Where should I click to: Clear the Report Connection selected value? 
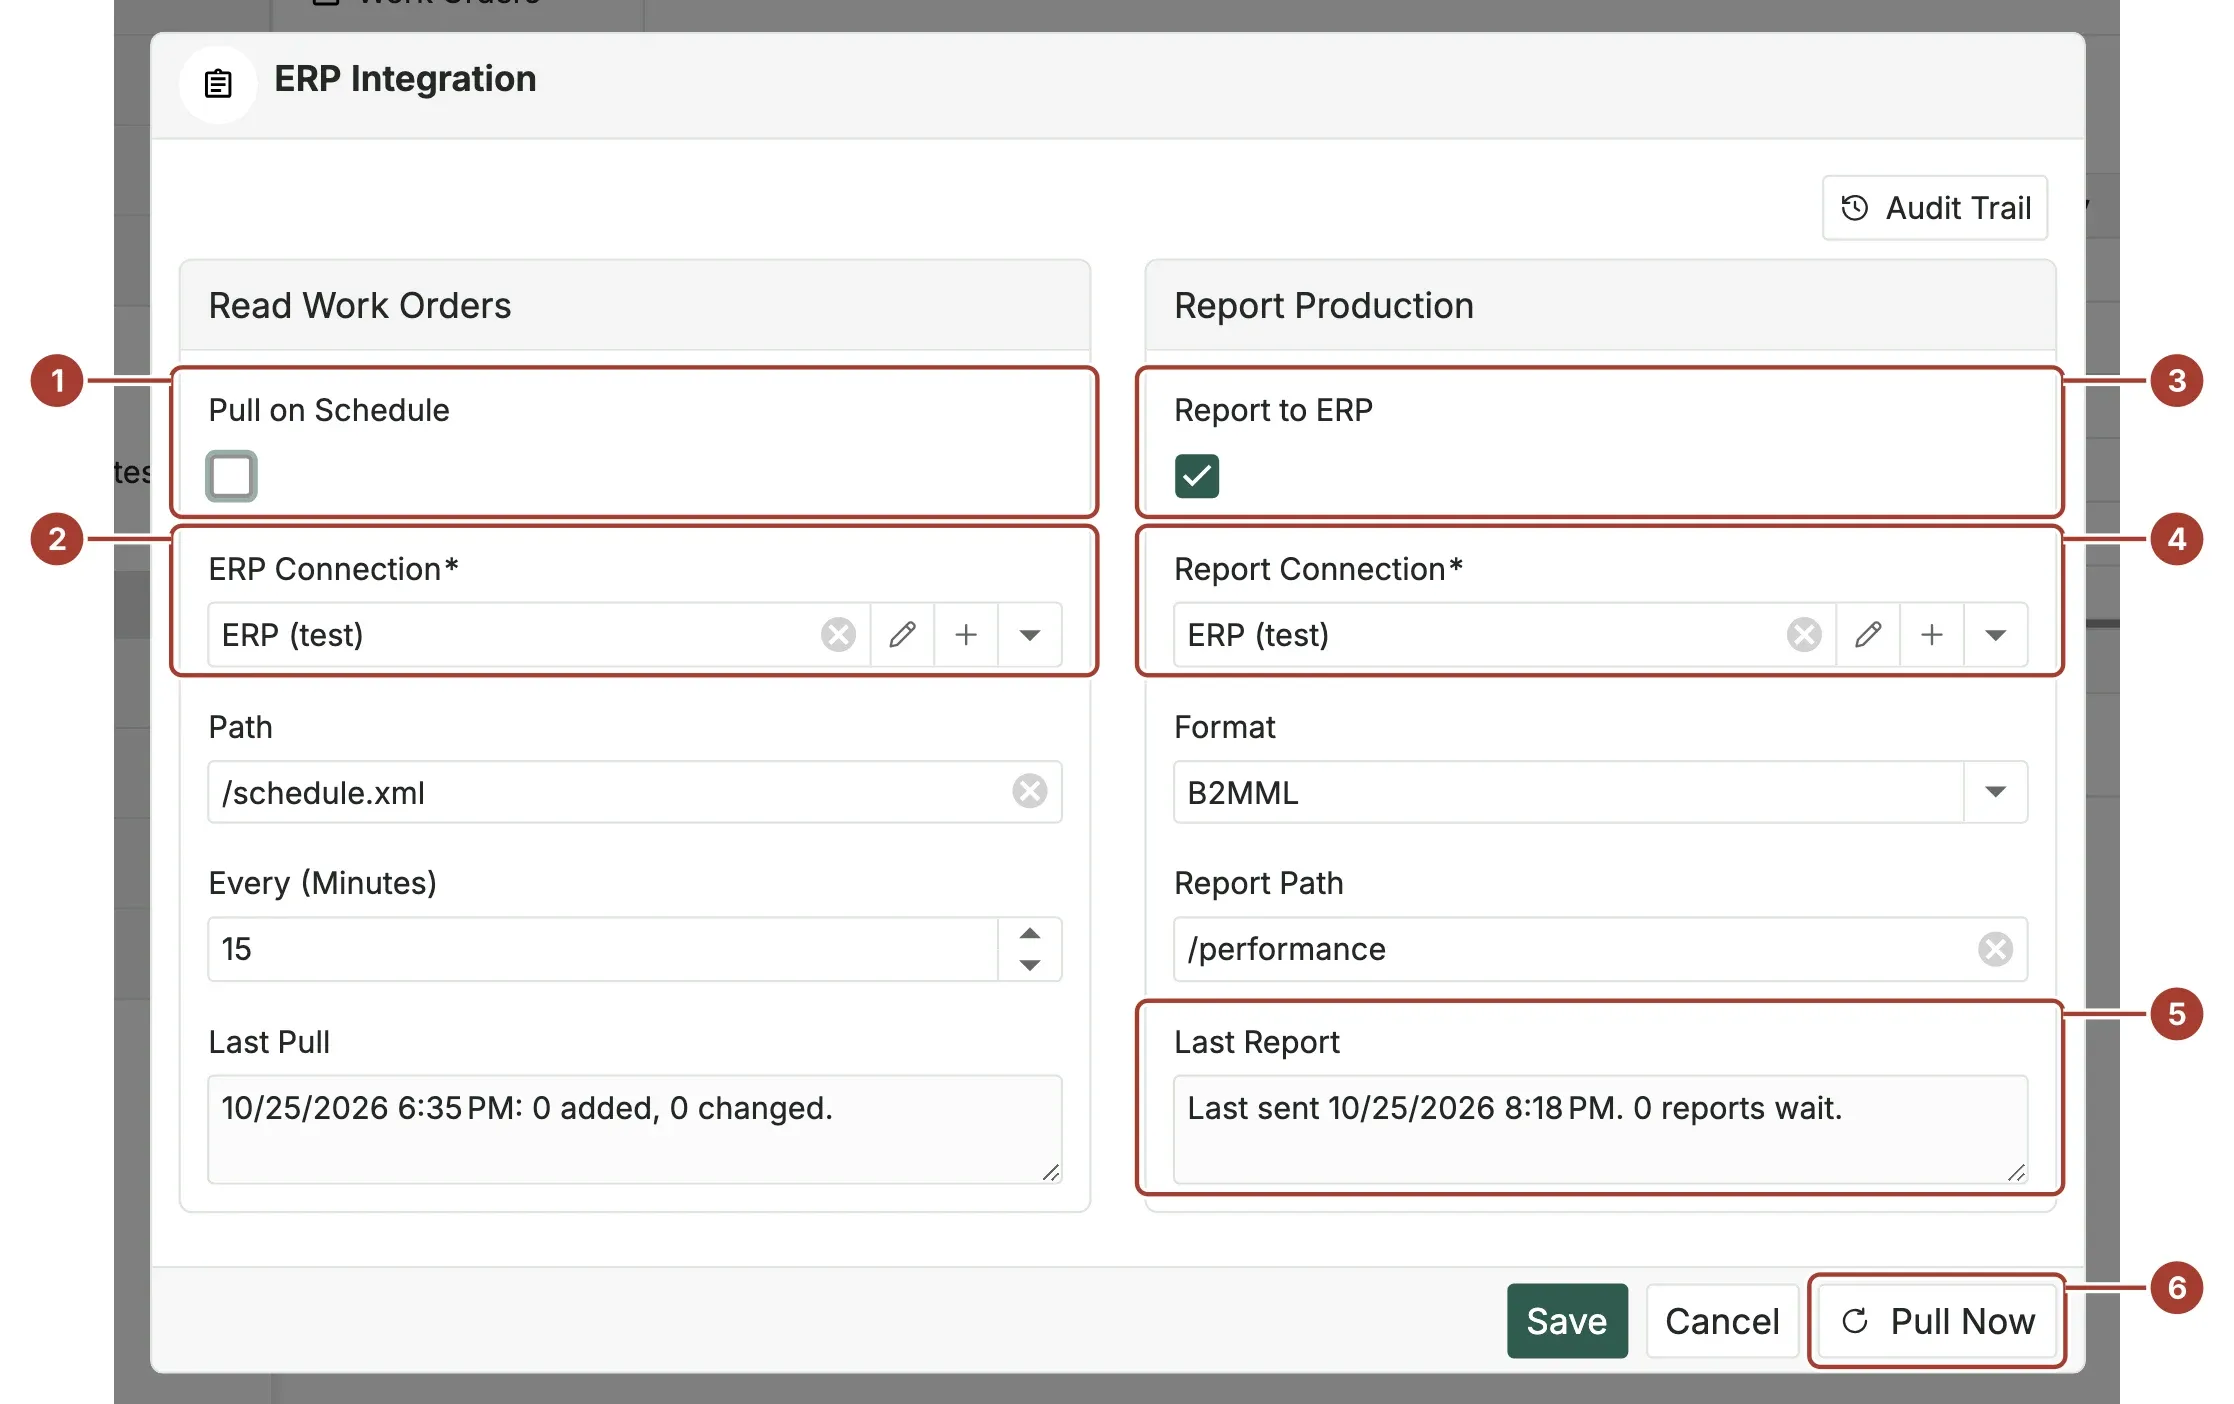pyautogui.click(x=1804, y=635)
